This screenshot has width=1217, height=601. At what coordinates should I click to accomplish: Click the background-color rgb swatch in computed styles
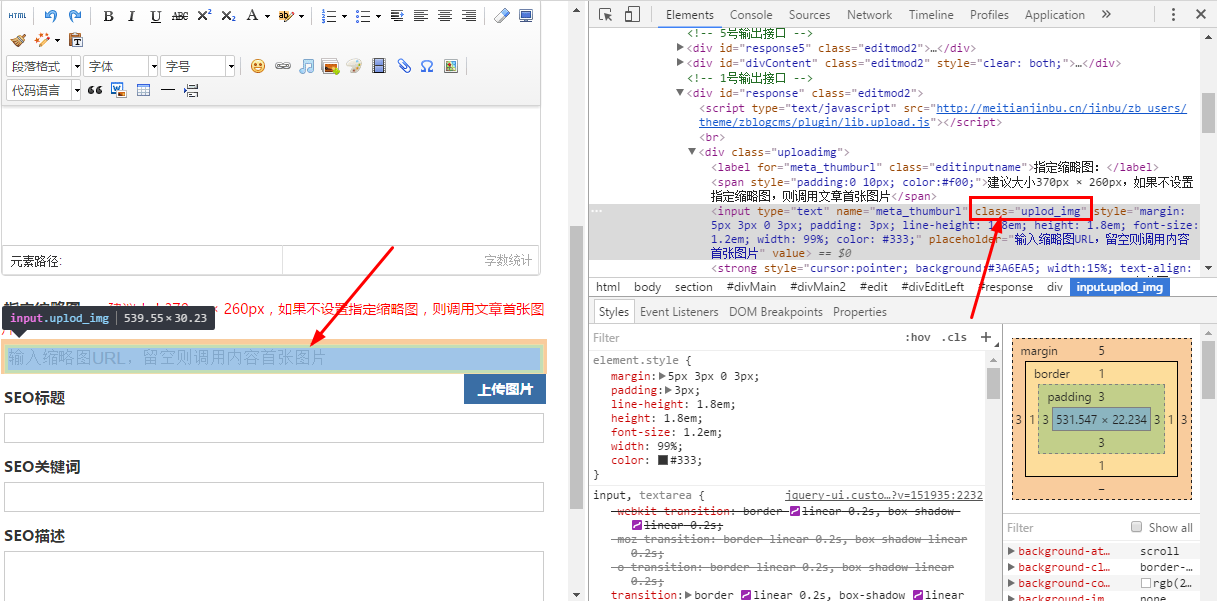[x=1146, y=583]
